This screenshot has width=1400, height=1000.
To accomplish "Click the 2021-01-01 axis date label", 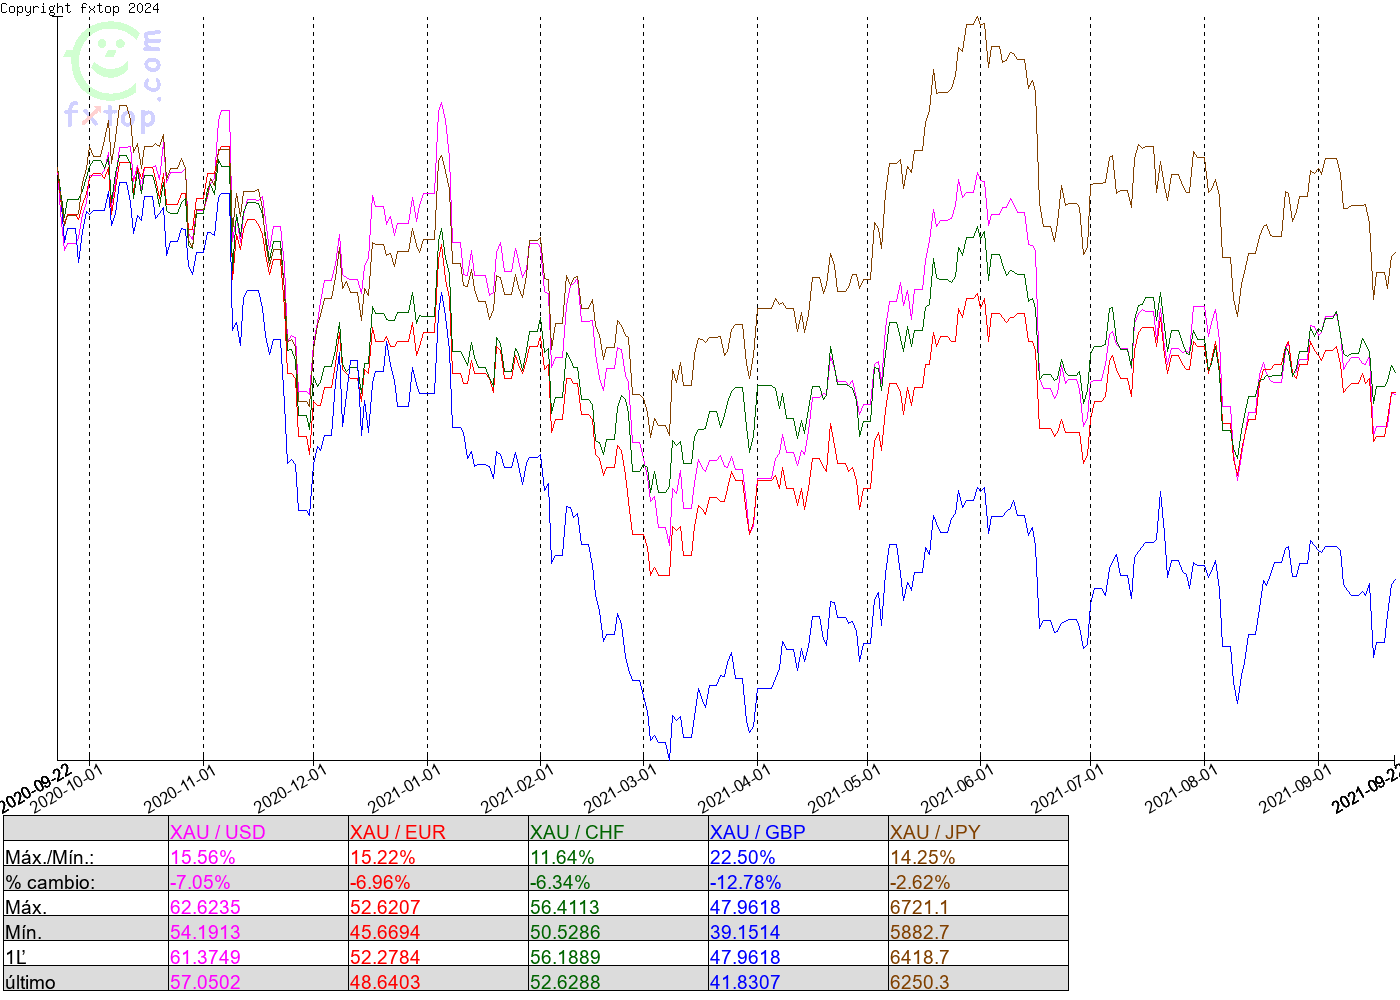I will coord(404,789).
